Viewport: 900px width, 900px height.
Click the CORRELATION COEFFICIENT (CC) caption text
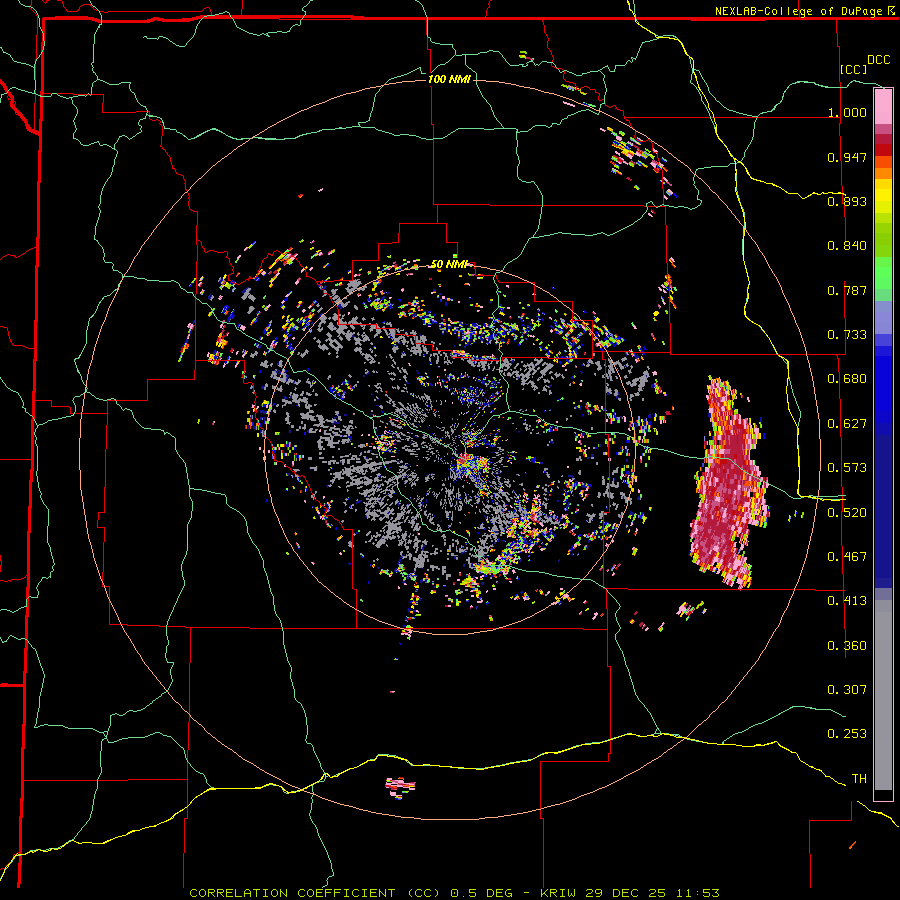(x=315, y=893)
